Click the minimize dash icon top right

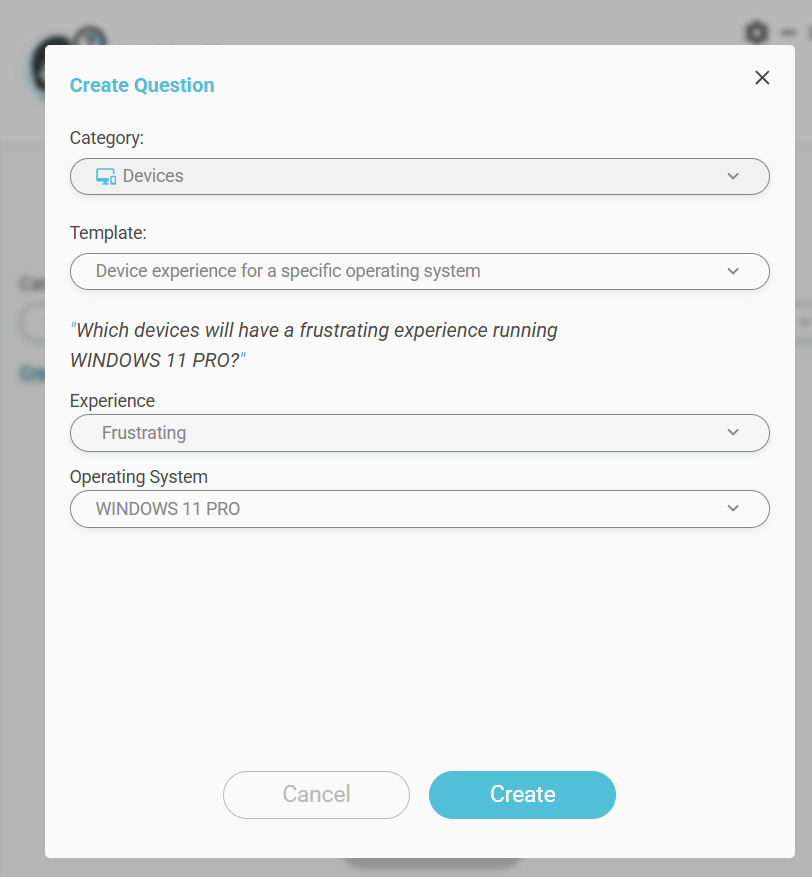786,33
